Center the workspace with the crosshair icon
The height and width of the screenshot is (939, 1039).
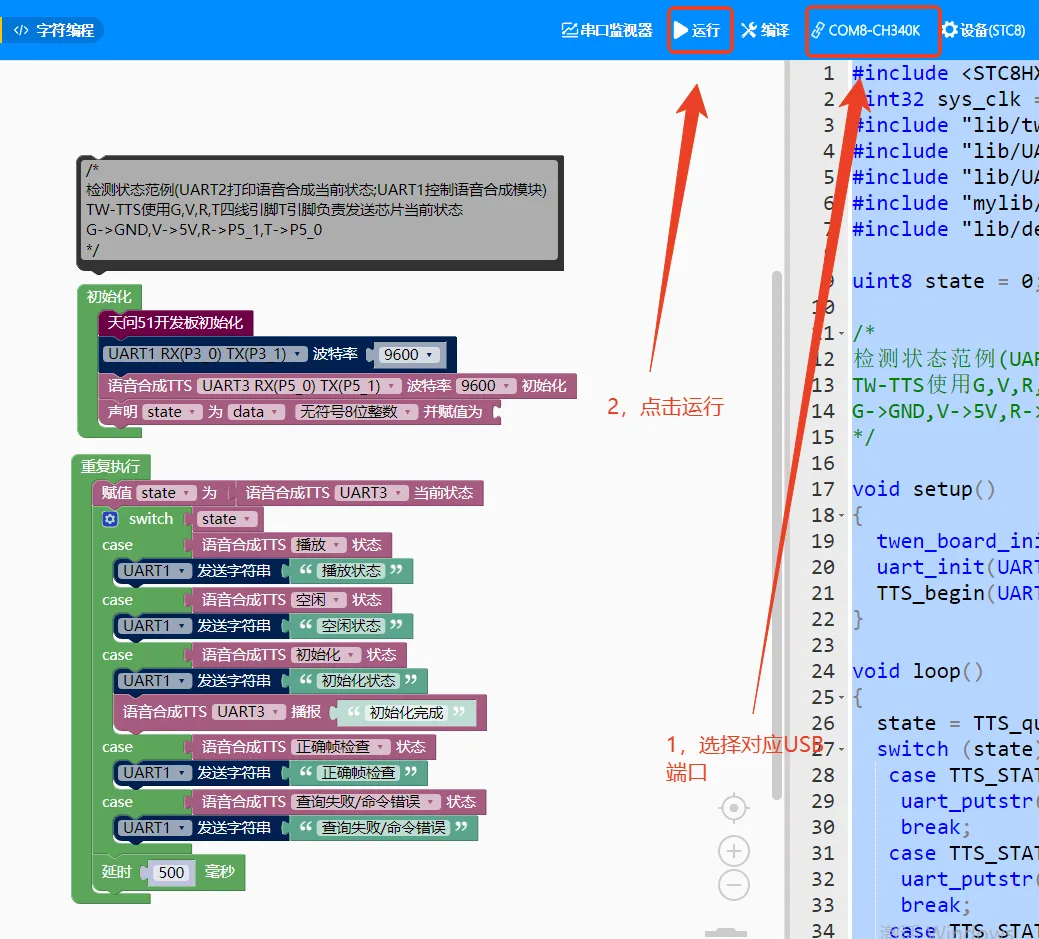coord(734,807)
